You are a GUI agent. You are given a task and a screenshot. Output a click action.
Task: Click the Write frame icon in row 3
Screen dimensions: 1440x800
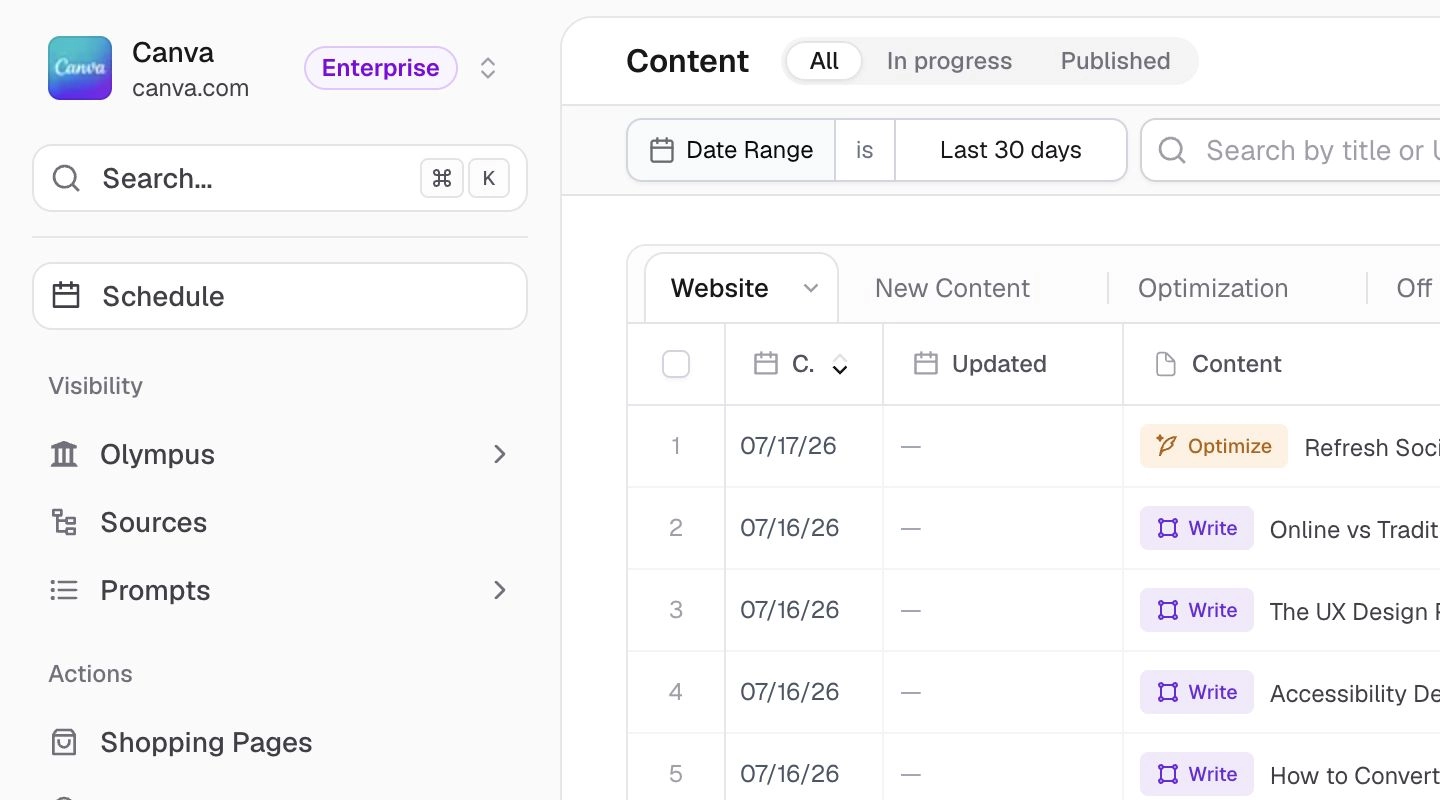[x=1167, y=610]
